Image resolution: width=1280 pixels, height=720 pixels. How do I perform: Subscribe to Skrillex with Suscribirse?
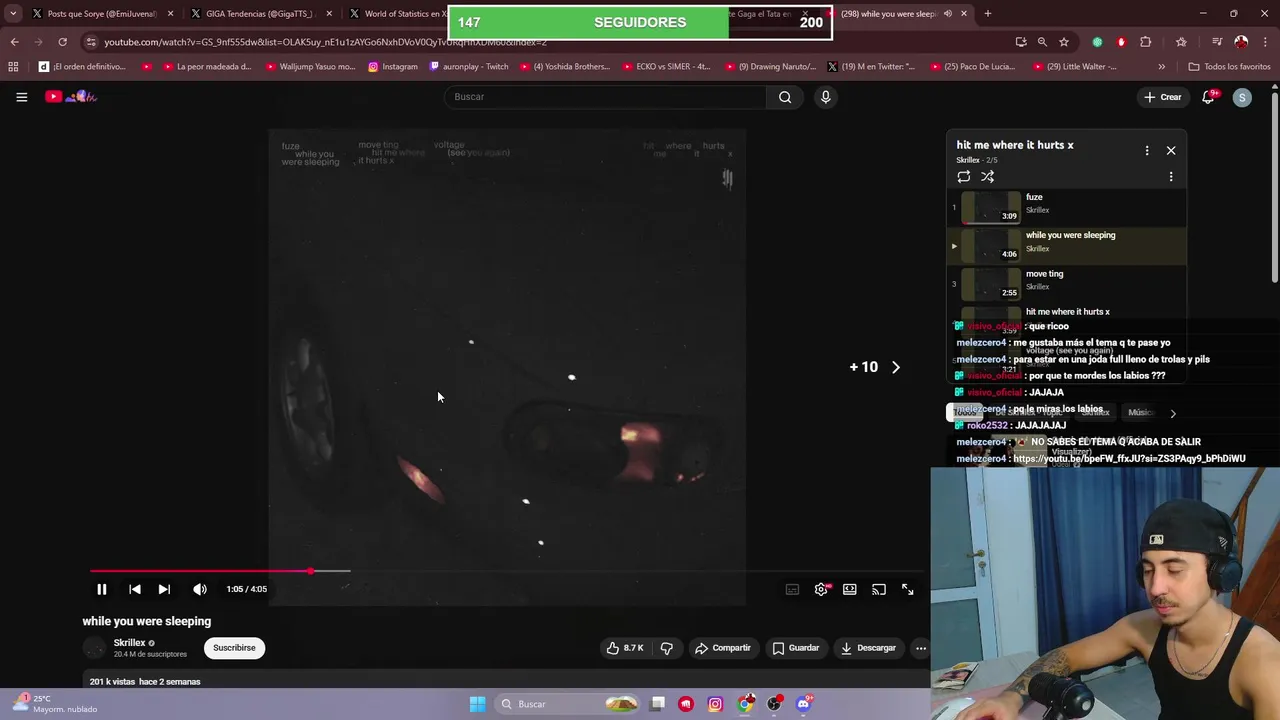[x=234, y=648]
